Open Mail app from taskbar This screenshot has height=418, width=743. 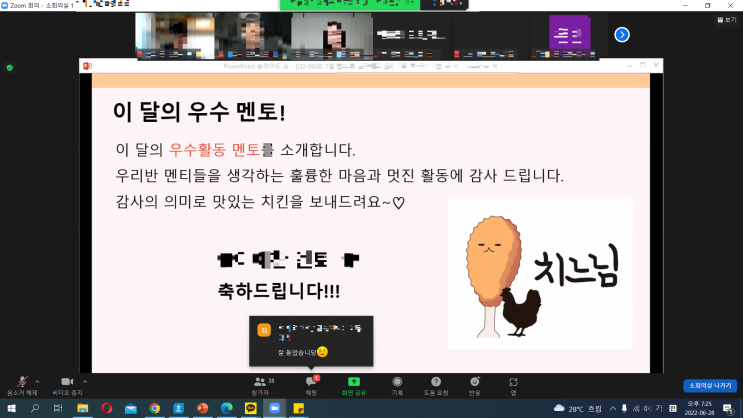[131, 408]
